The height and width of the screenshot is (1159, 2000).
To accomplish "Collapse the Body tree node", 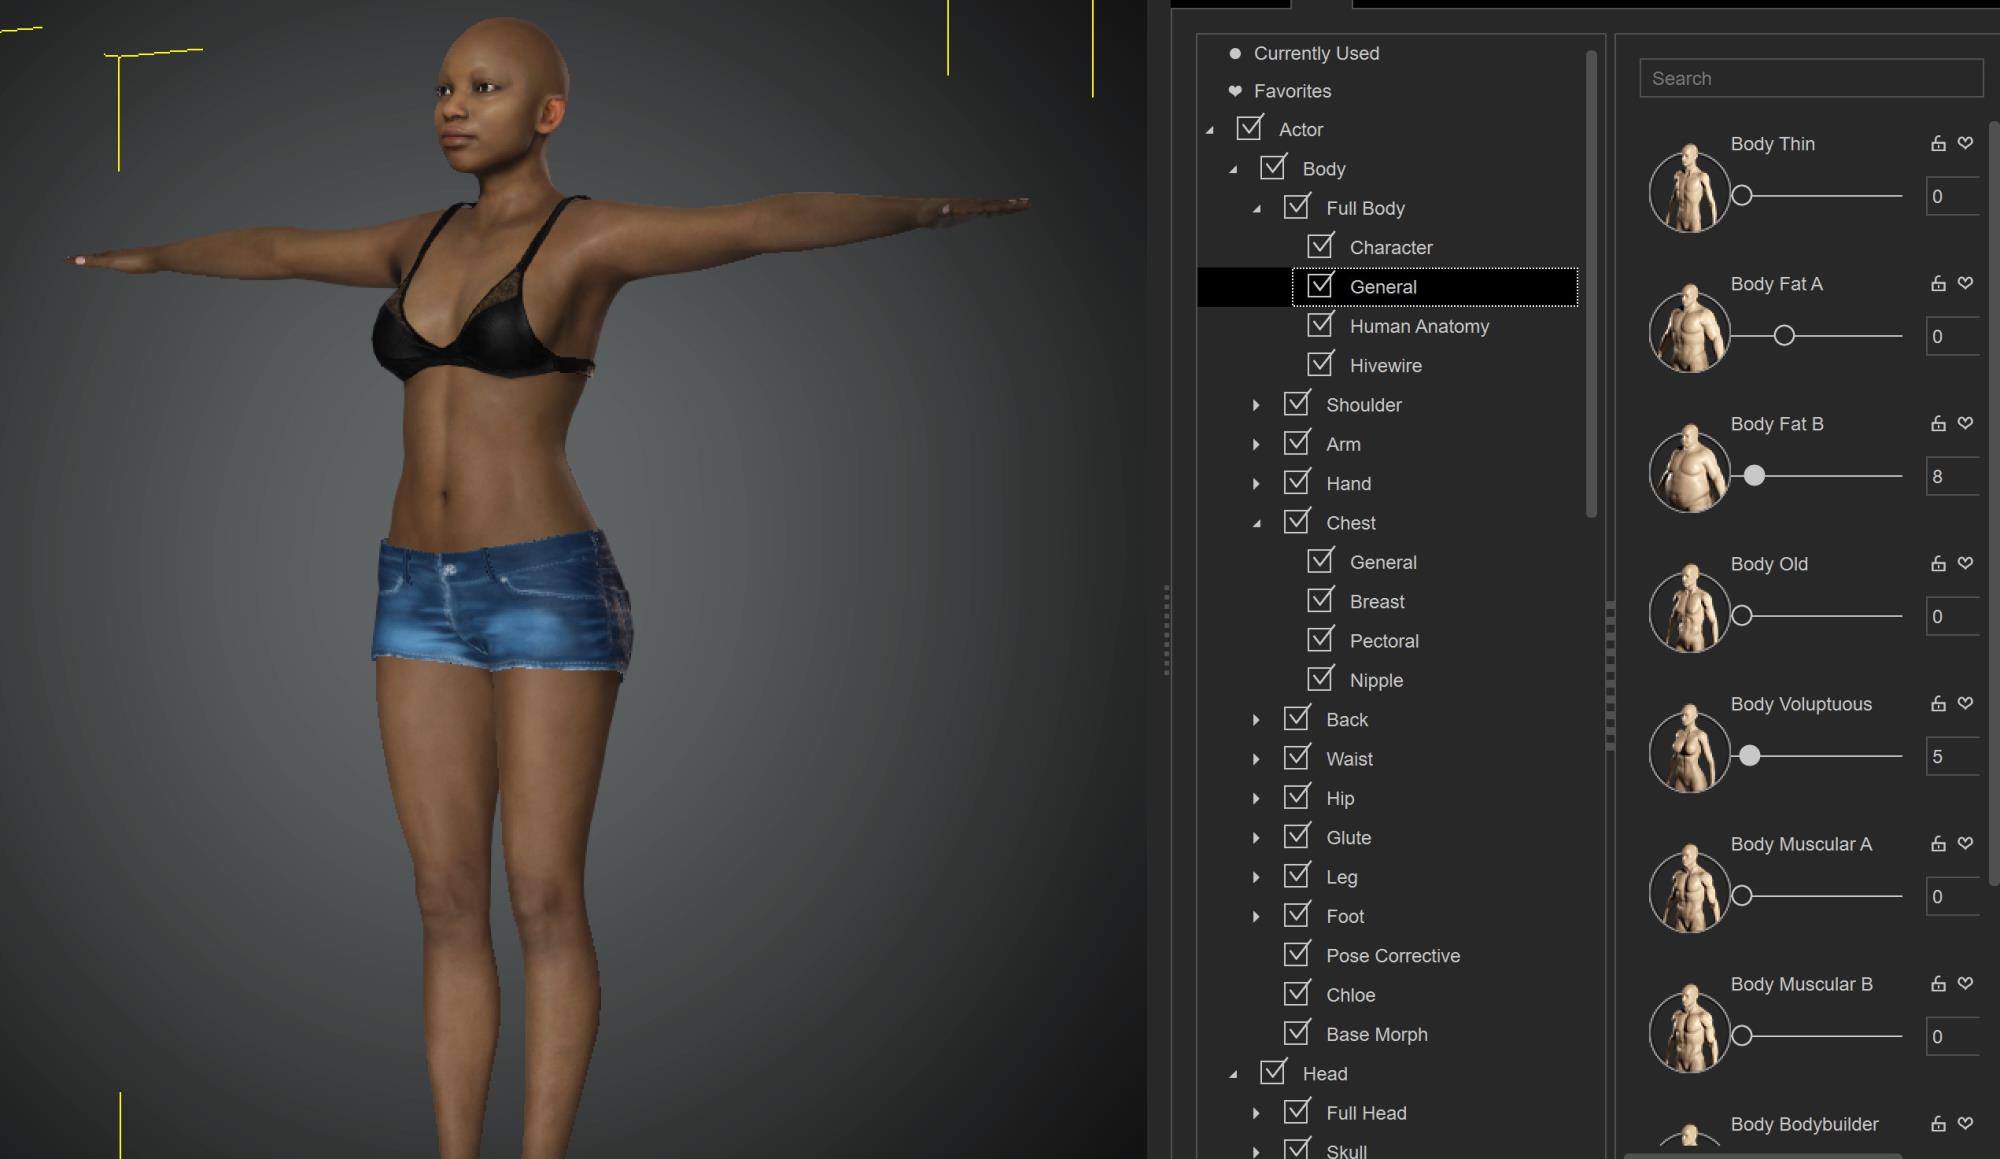I will (x=1234, y=170).
